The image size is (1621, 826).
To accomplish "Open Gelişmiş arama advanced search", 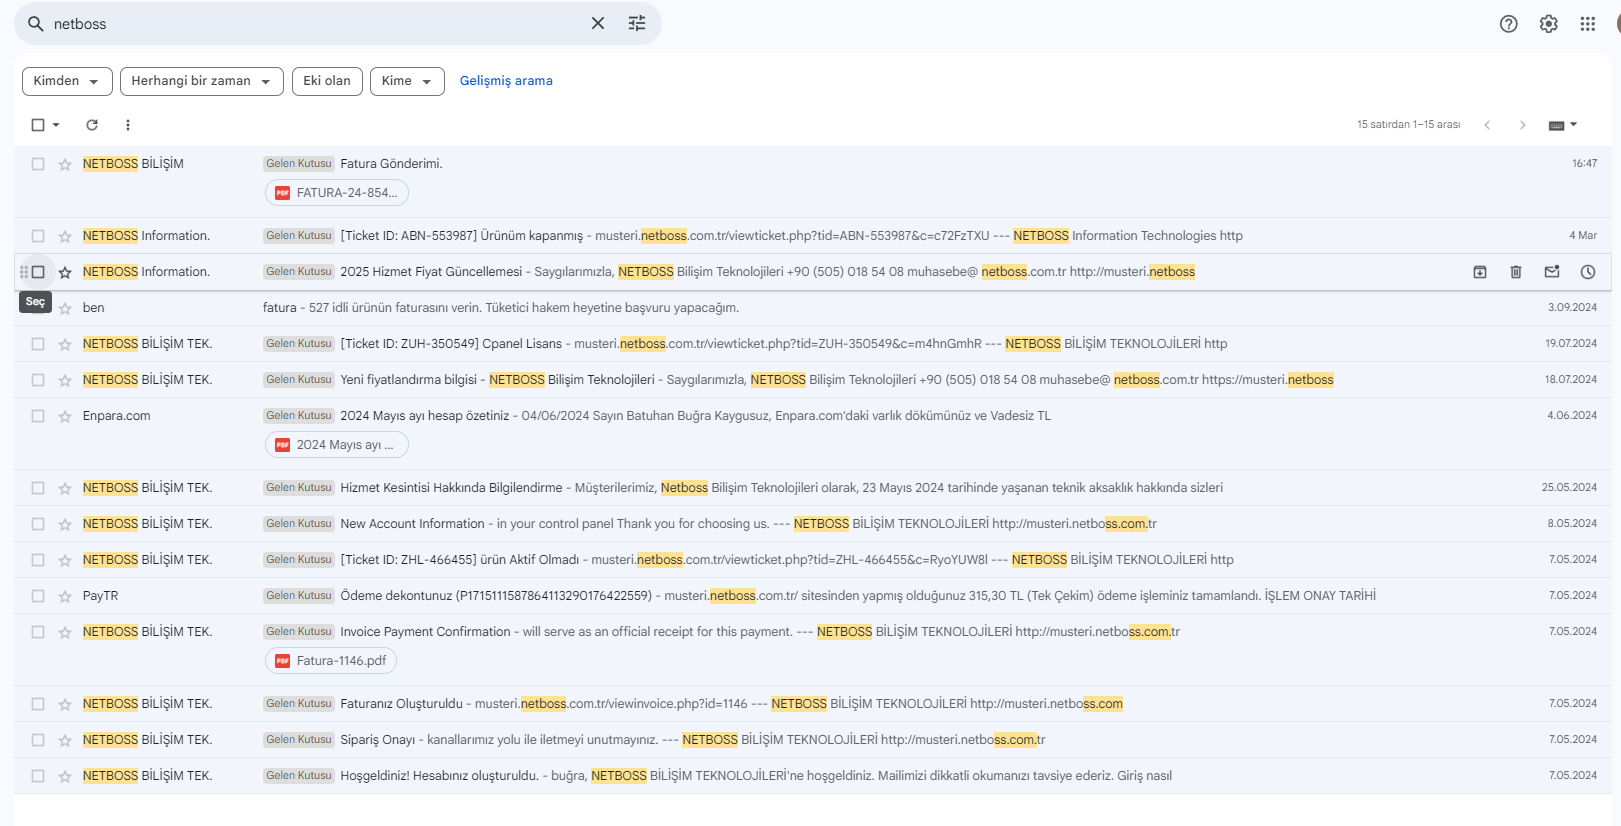I will click(506, 81).
